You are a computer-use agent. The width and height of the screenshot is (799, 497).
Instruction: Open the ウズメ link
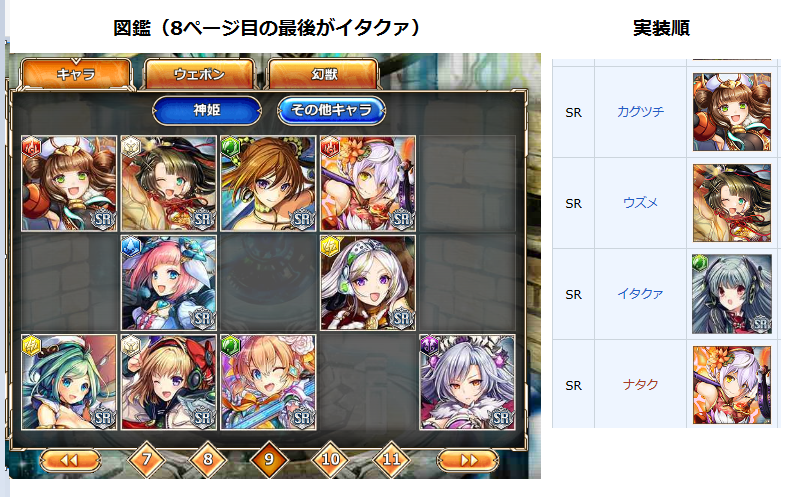[x=640, y=203]
